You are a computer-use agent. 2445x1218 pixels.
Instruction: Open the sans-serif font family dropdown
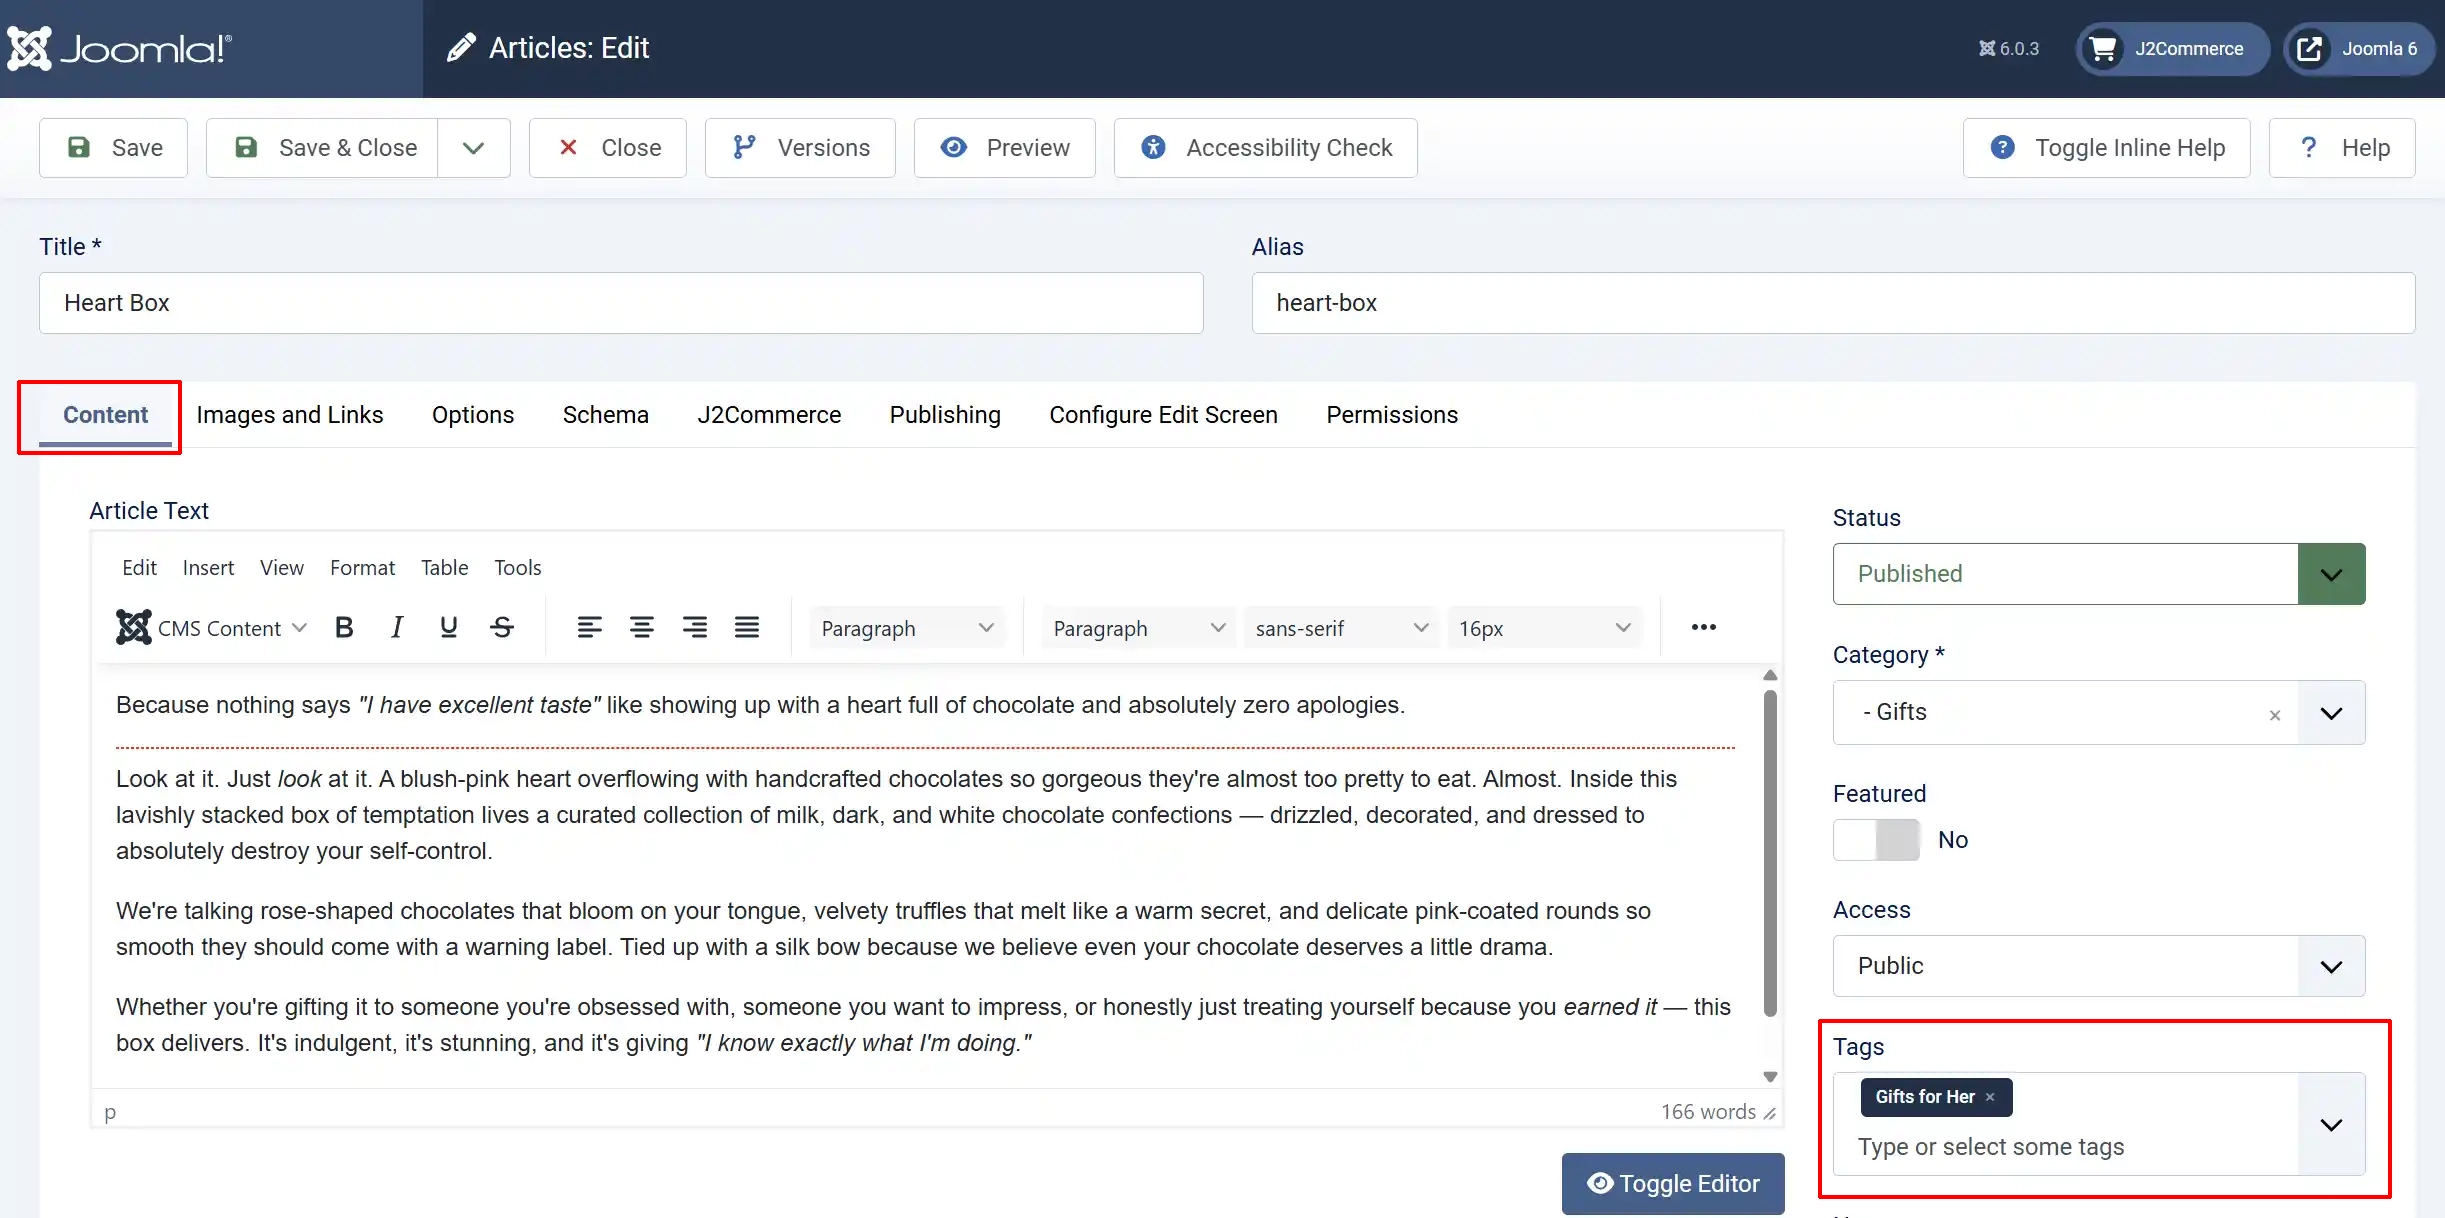click(1341, 628)
